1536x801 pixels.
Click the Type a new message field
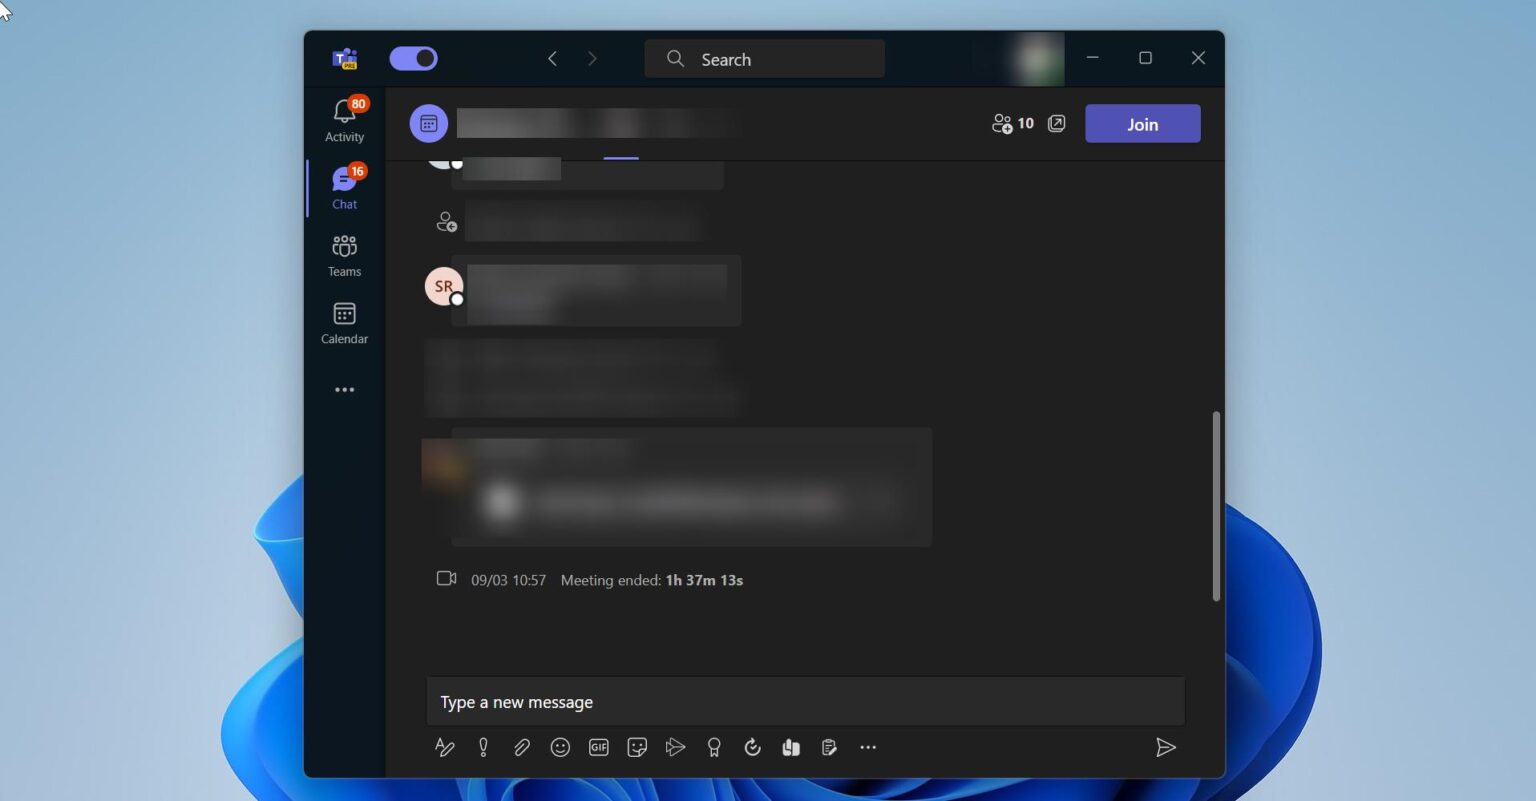point(805,701)
